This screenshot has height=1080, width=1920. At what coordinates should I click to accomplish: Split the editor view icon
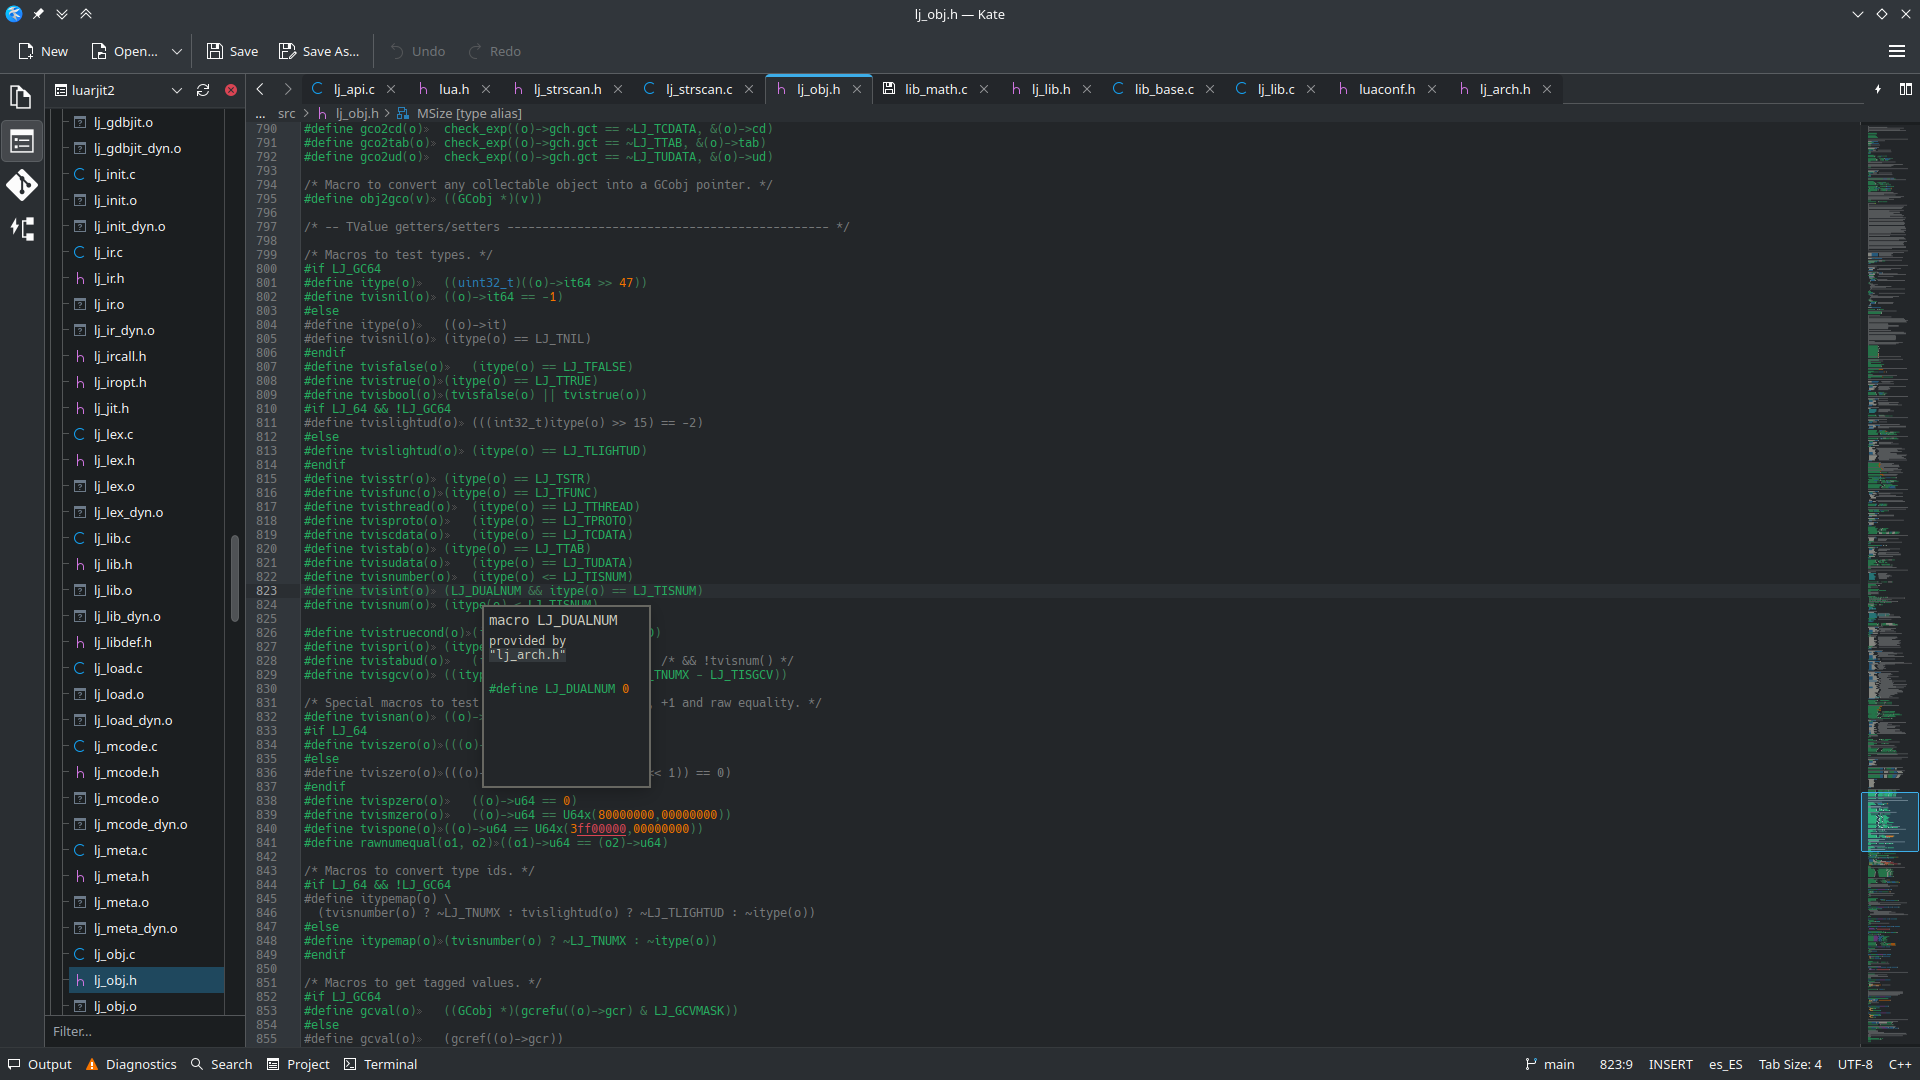pos(1906,89)
